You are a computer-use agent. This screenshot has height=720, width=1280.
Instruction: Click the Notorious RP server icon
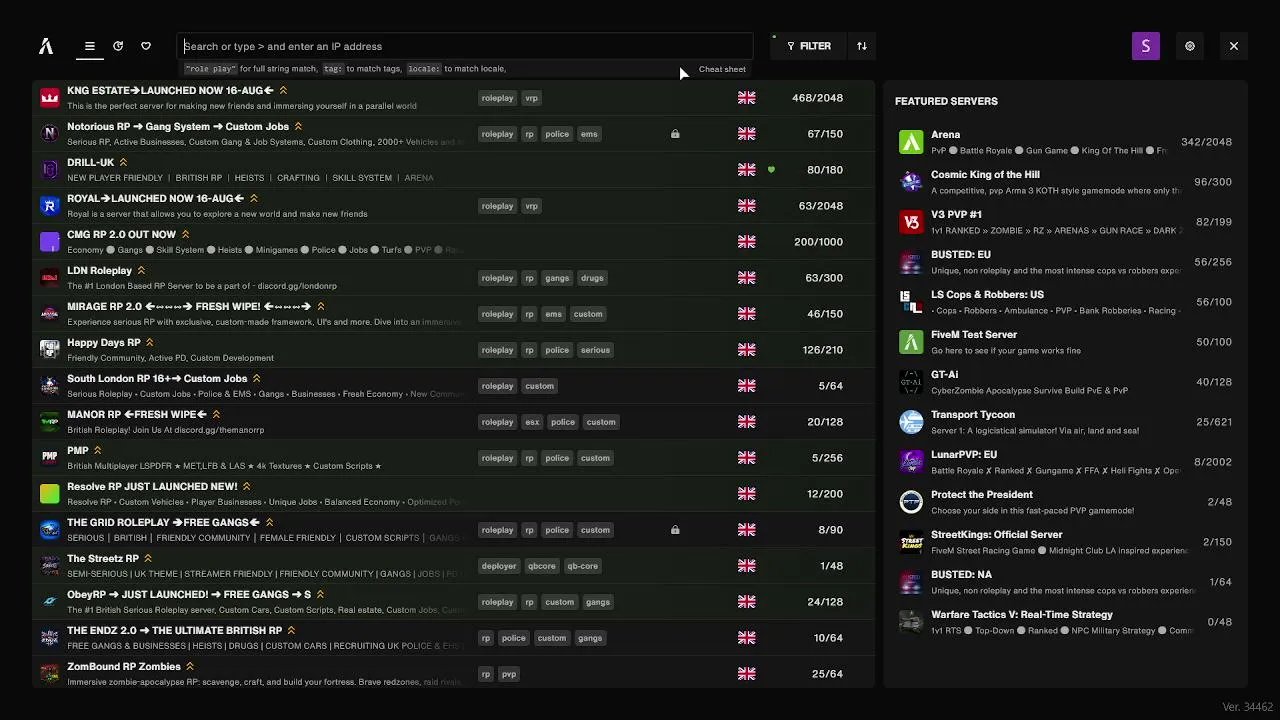[49, 134]
